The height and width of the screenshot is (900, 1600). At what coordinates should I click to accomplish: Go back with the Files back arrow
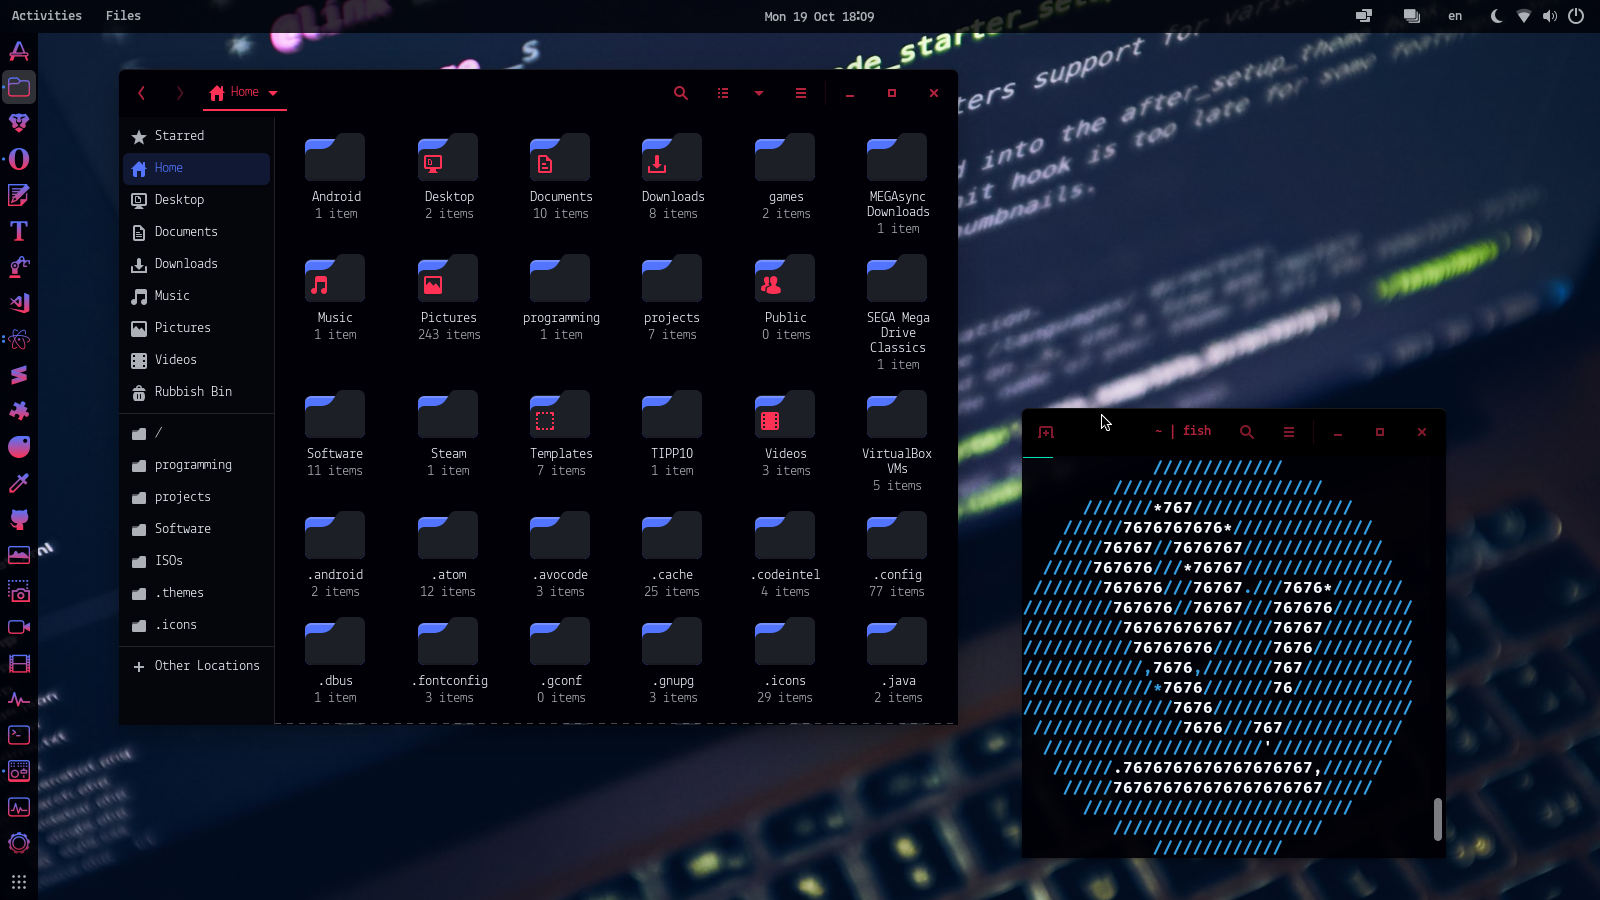pyautogui.click(x=141, y=93)
